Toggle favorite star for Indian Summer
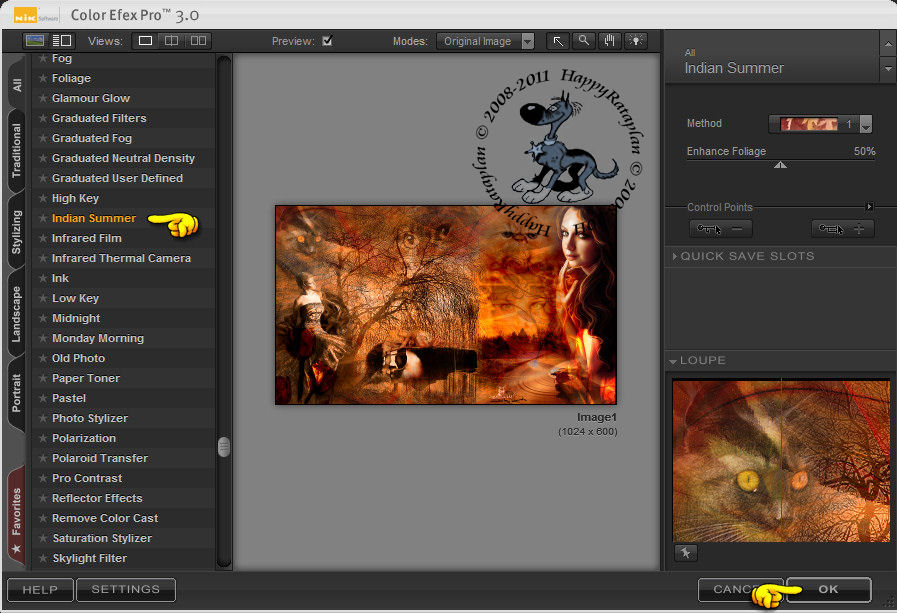The image size is (897, 613). click(43, 218)
